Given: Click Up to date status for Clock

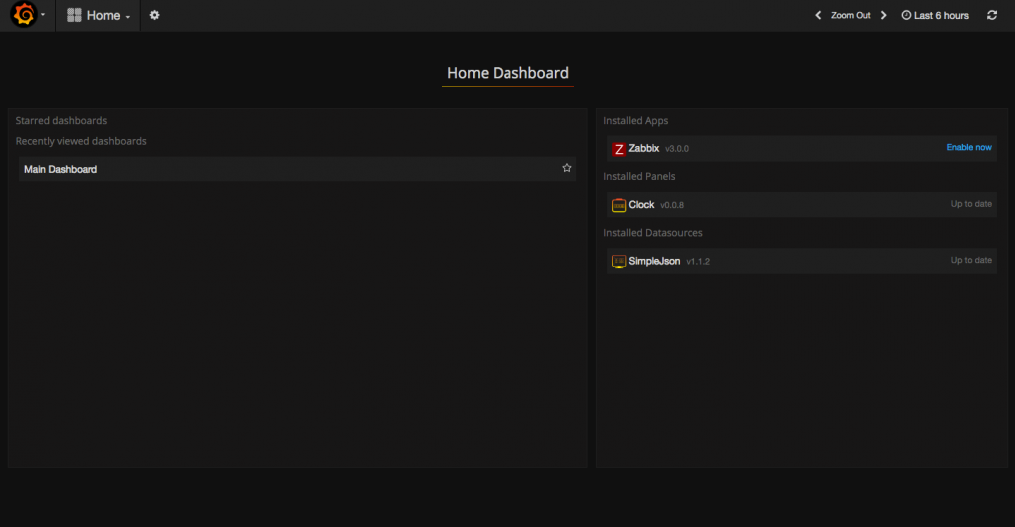Looking at the screenshot, I should (x=971, y=204).
